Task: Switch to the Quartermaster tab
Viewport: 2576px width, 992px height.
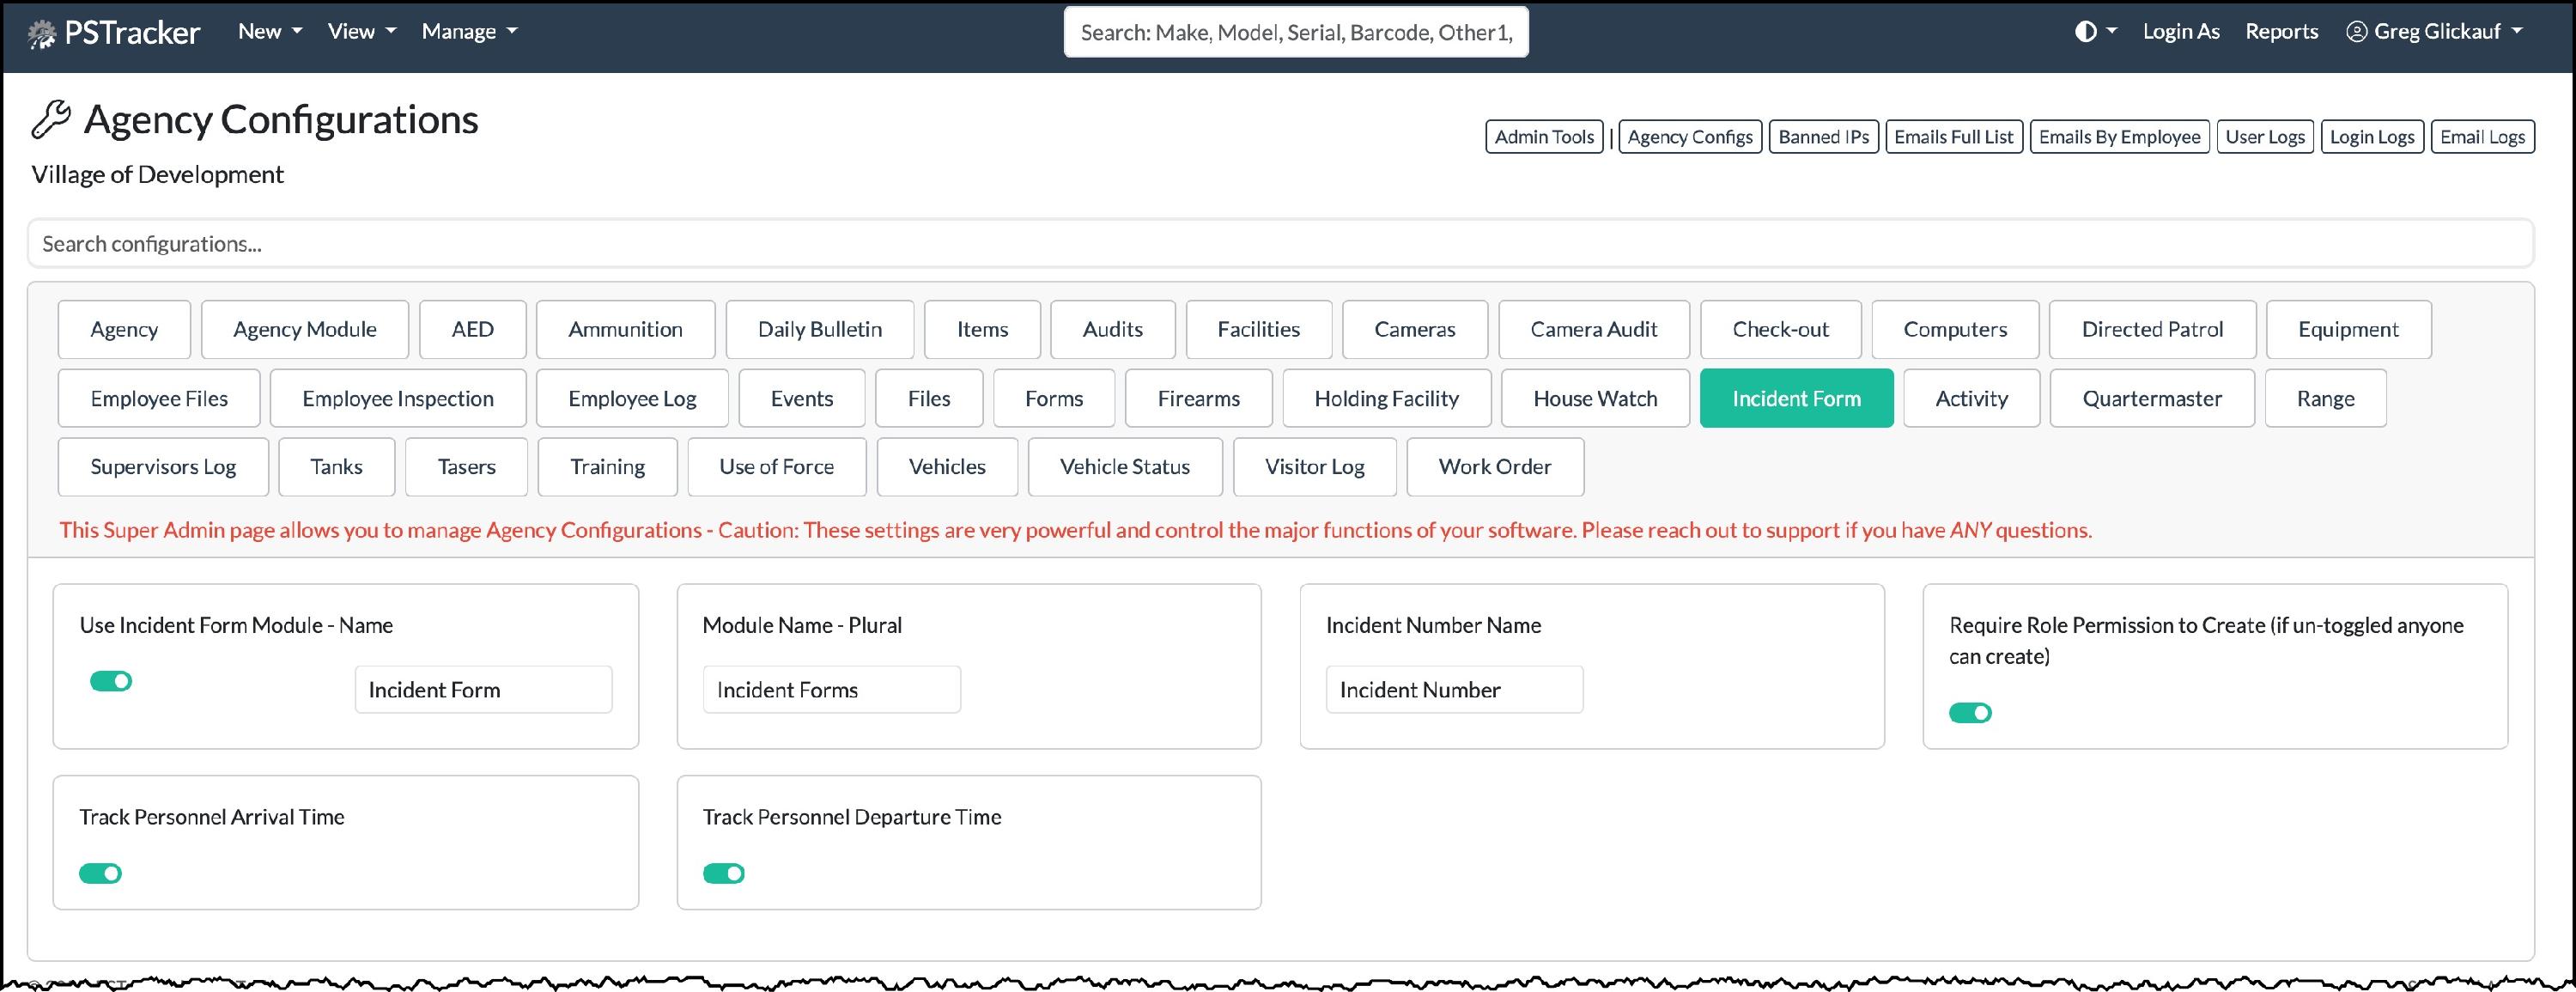Action: 2153,398
